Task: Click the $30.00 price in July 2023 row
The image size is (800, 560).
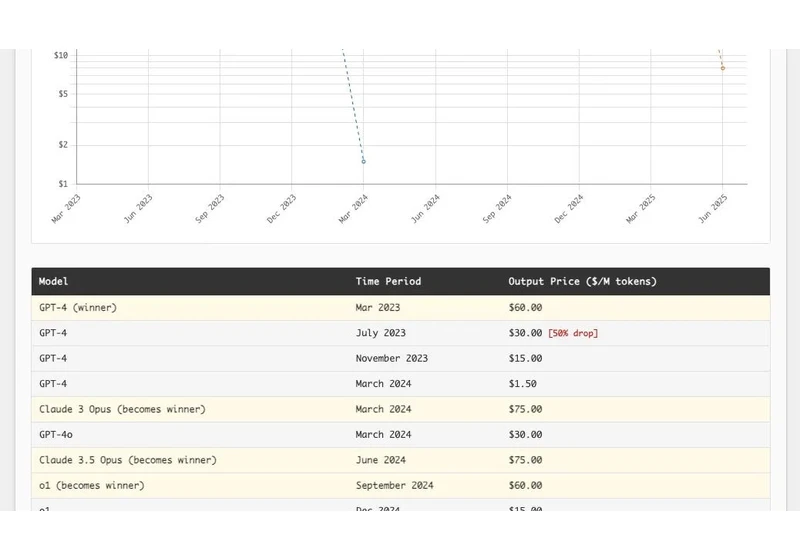Action: point(525,333)
